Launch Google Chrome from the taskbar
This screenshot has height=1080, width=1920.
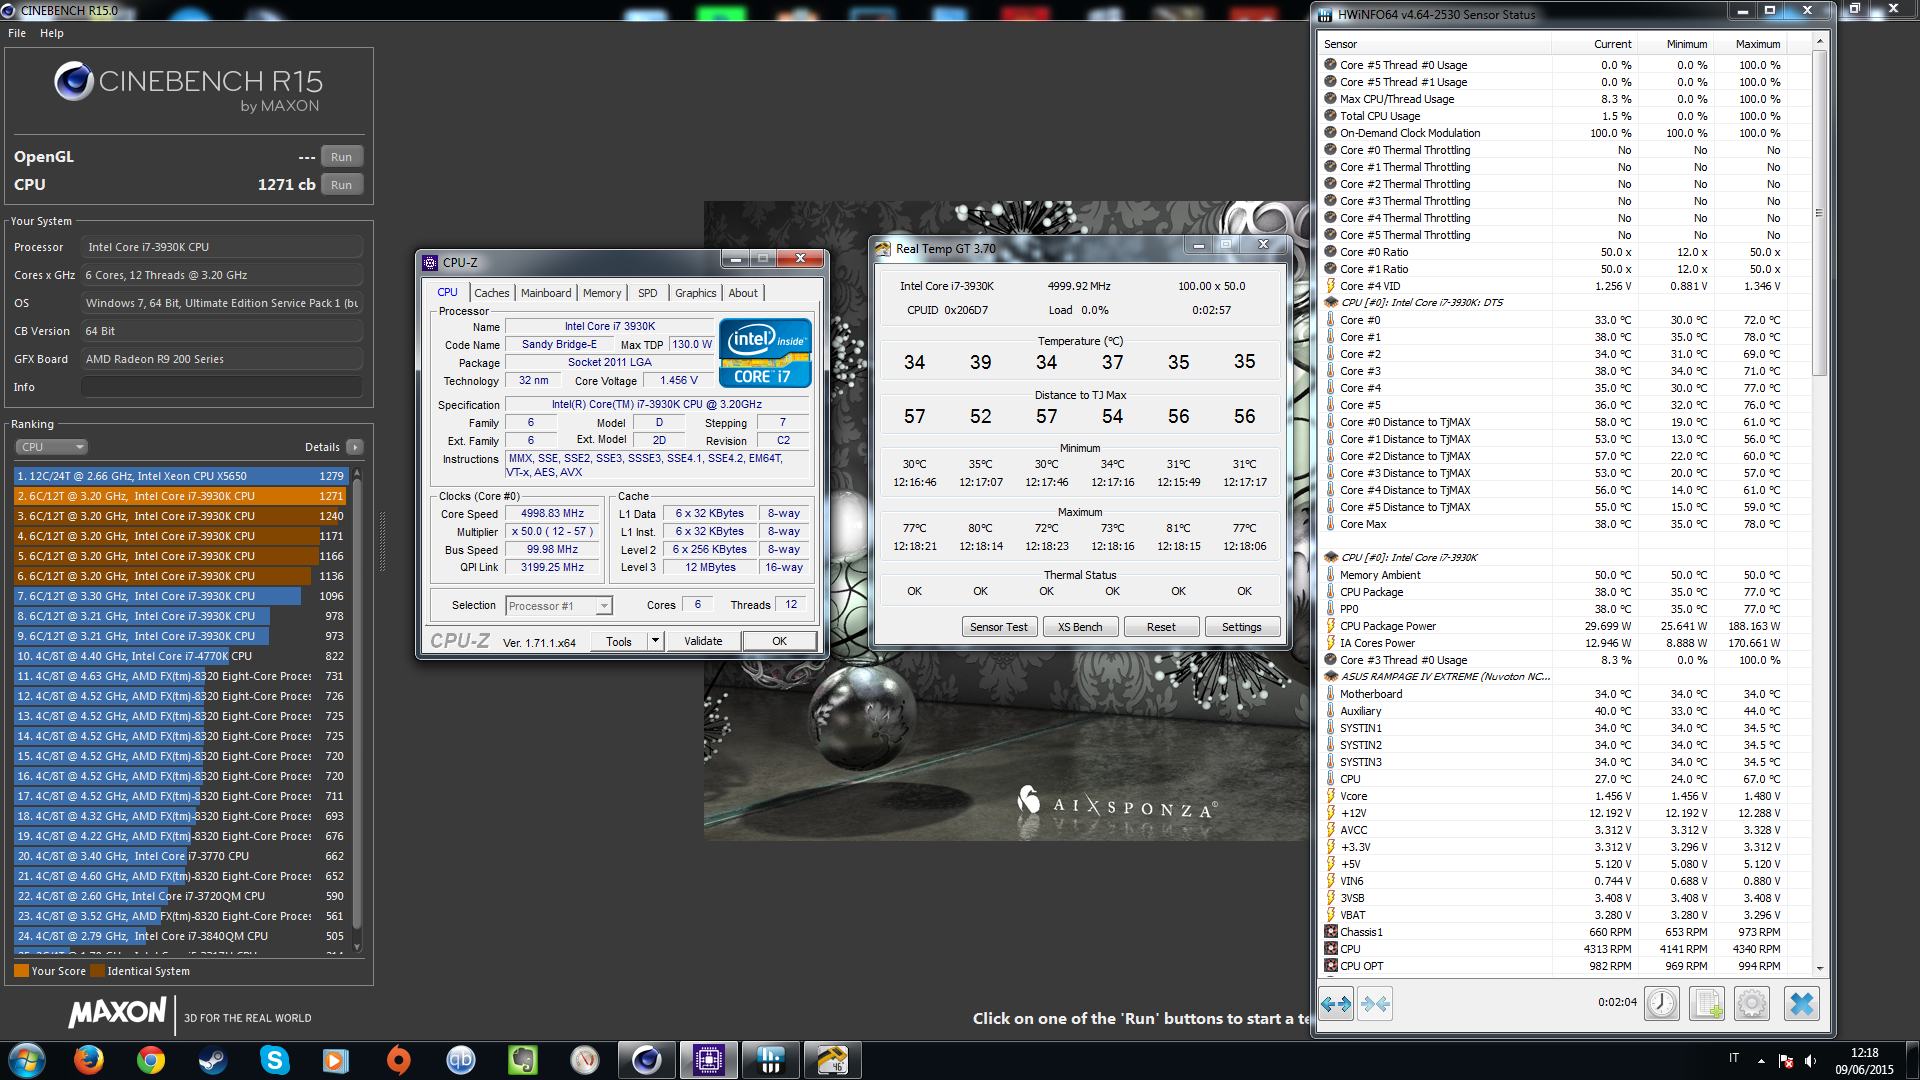coord(151,1060)
